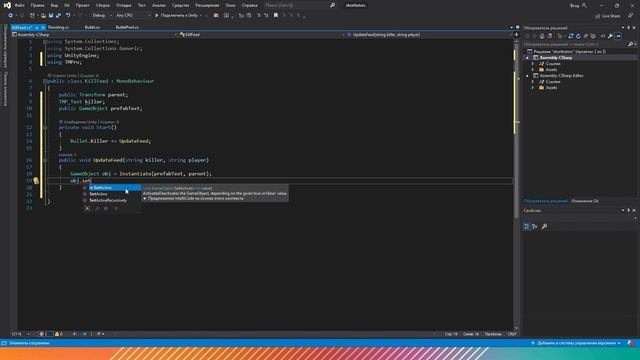
Task: Click the Visual Studio logo icon
Action: (x=7, y=5)
